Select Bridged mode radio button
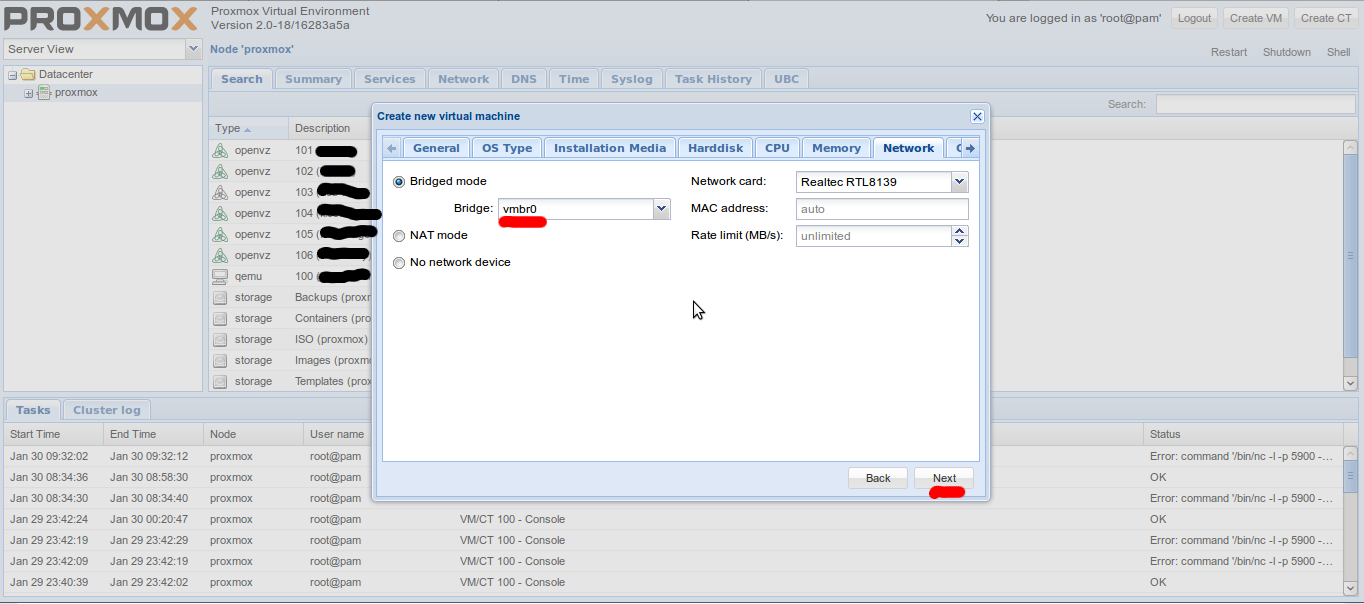This screenshot has width=1364, height=604. pyautogui.click(x=399, y=181)
